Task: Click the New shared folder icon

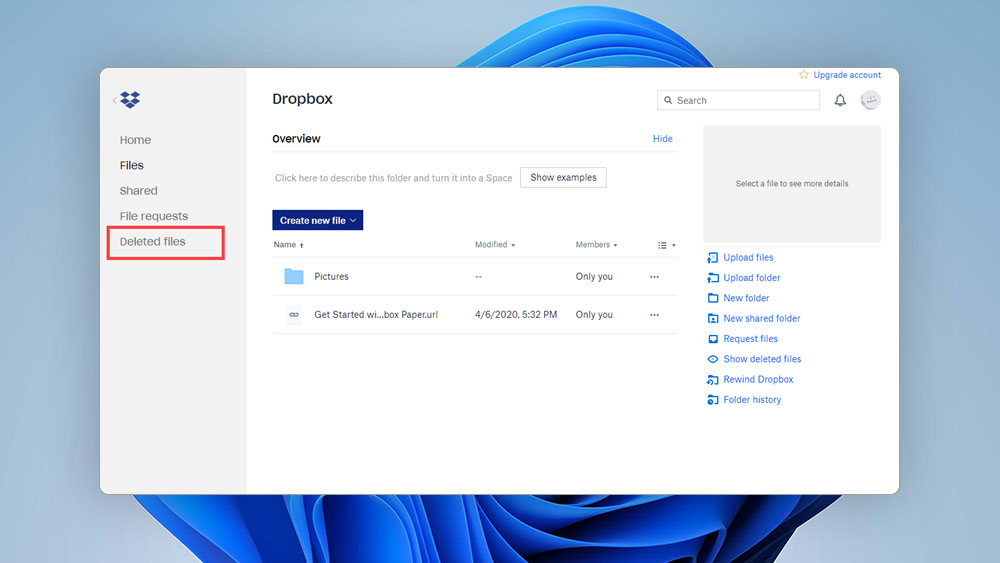Action: 712,319
